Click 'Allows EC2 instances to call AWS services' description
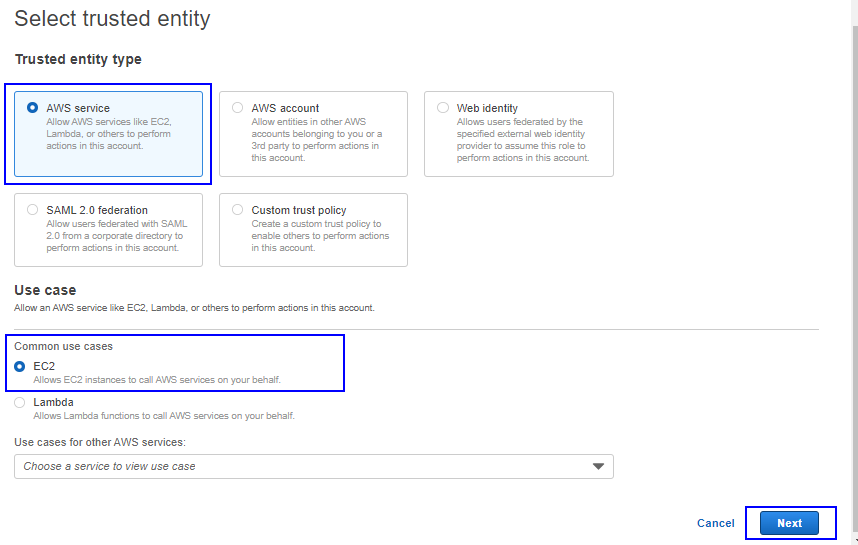Screen dimensions: 858x545 pos(157,380)
